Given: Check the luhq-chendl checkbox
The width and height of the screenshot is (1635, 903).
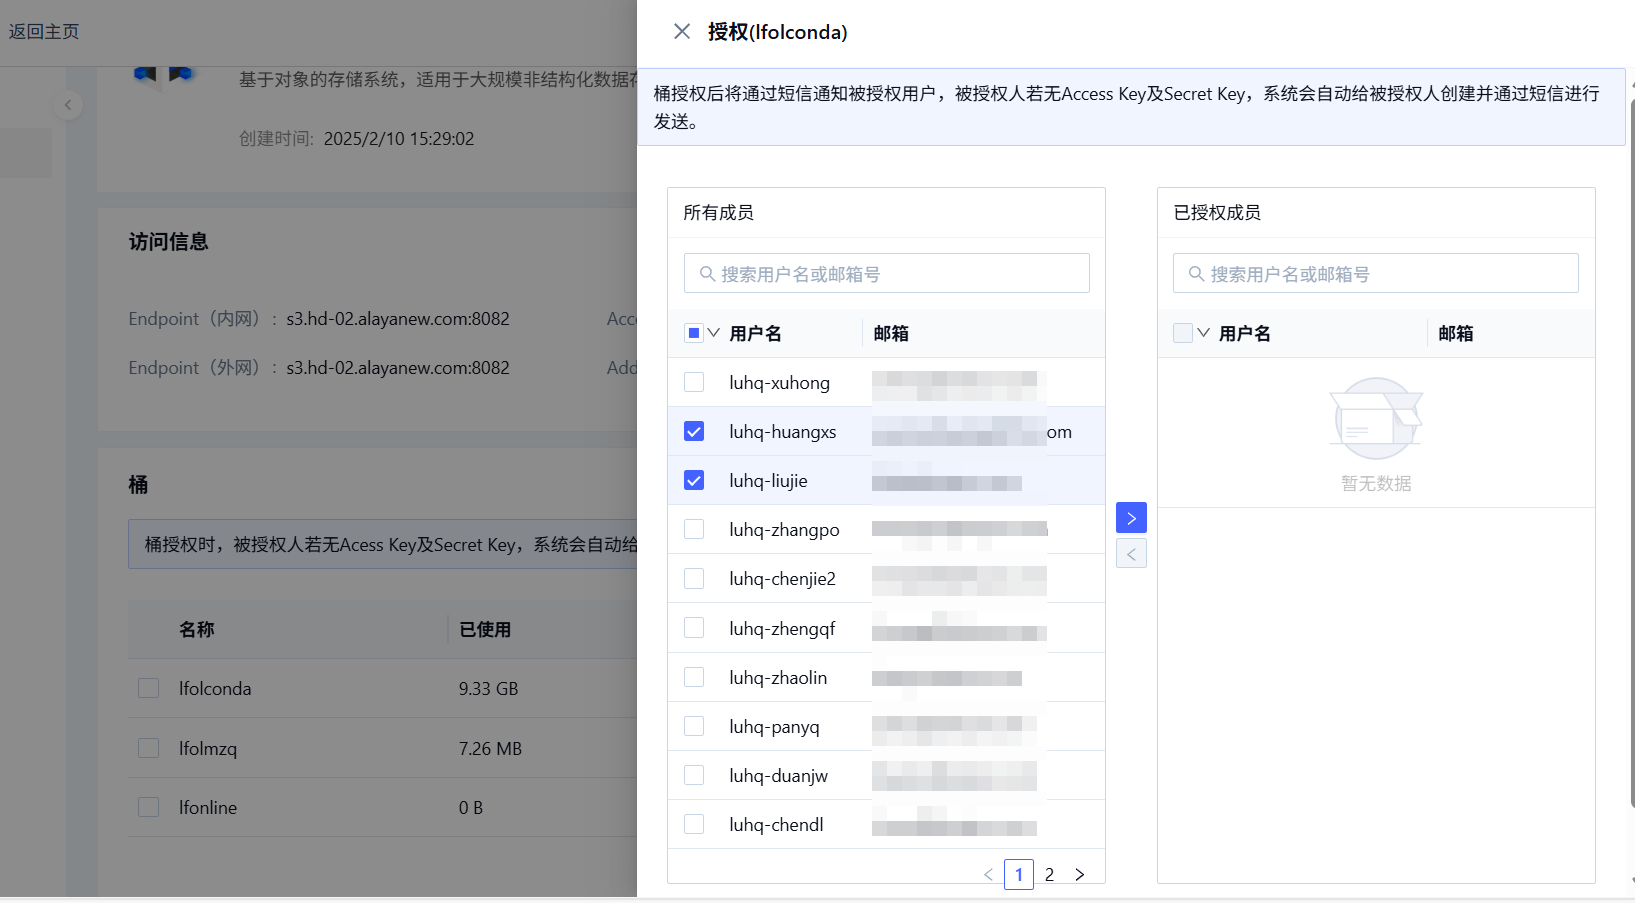Looking at the screenshot, I should (694, 823).
